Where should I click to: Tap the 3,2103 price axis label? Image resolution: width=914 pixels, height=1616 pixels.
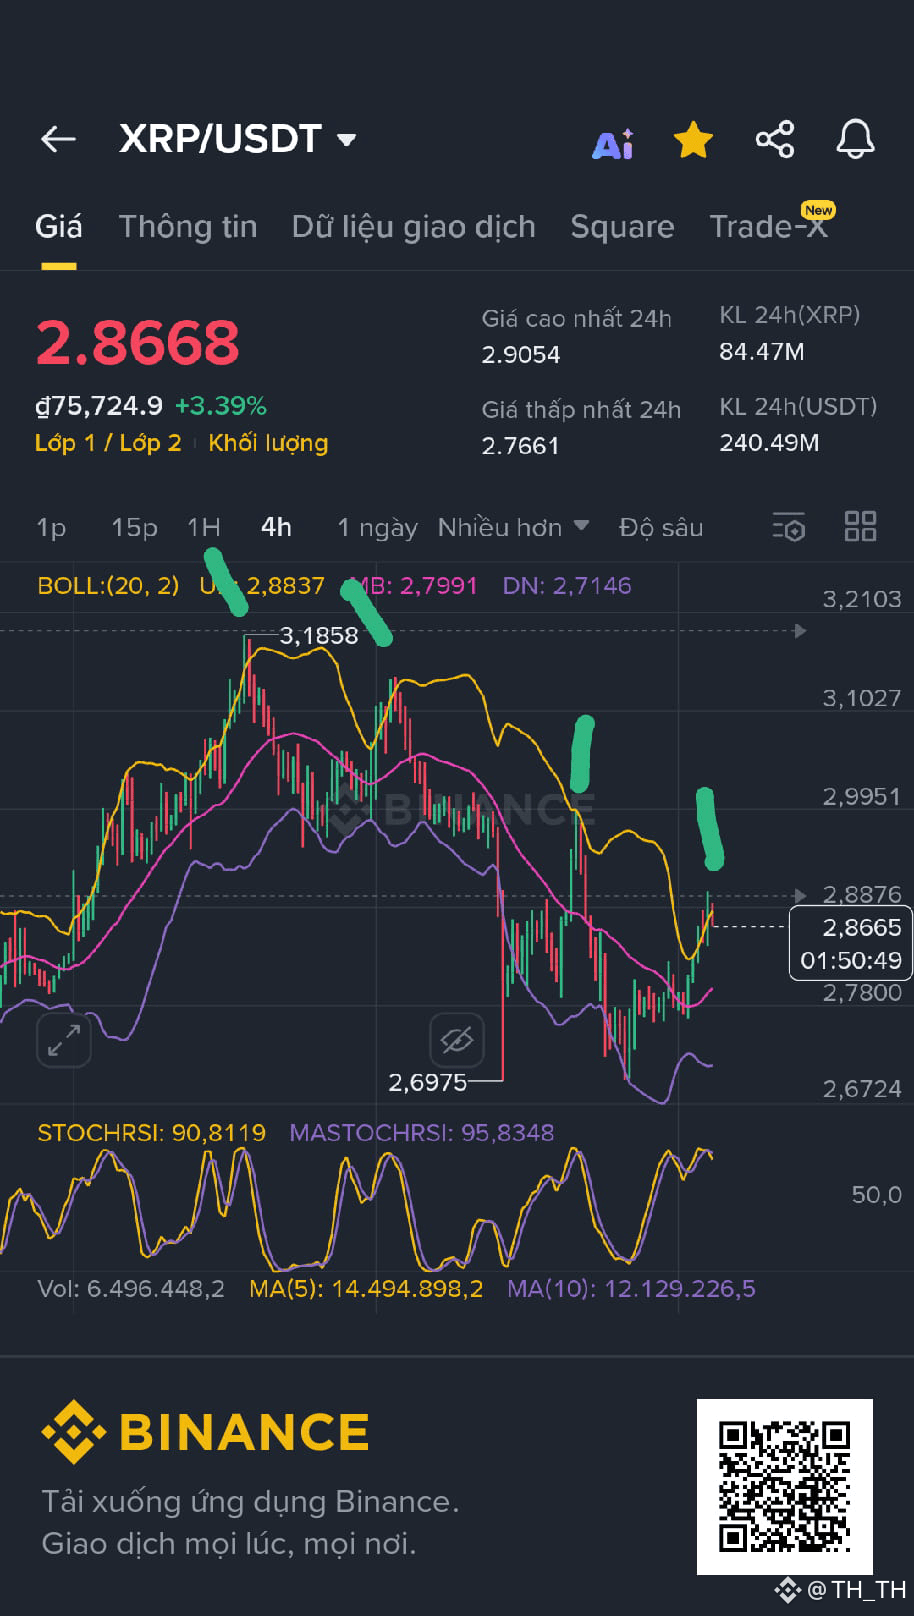point(861,599)
